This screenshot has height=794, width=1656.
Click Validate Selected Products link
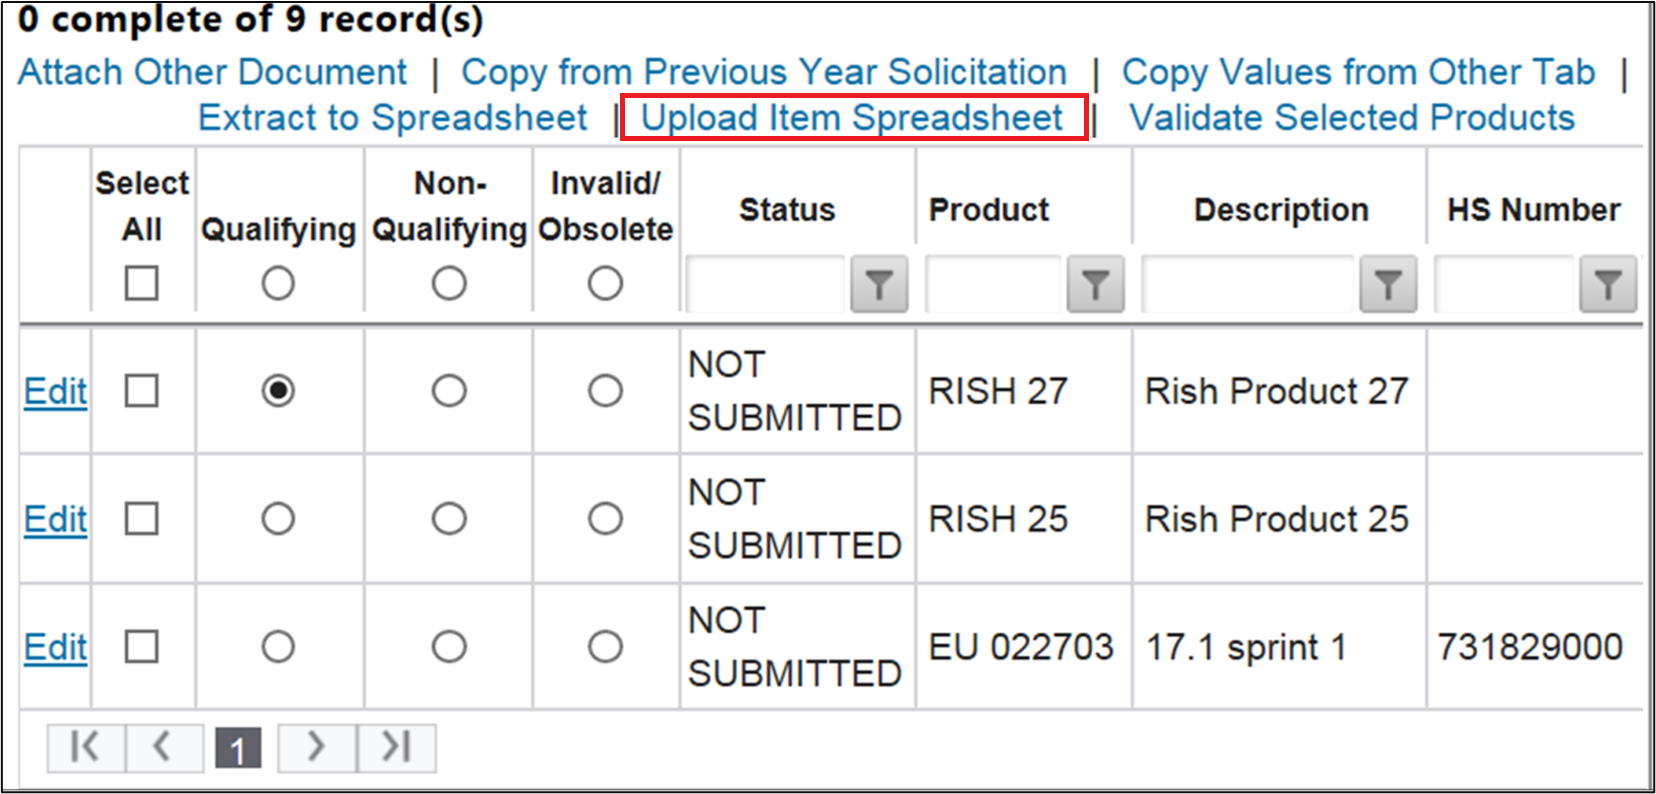[1352, 117]
